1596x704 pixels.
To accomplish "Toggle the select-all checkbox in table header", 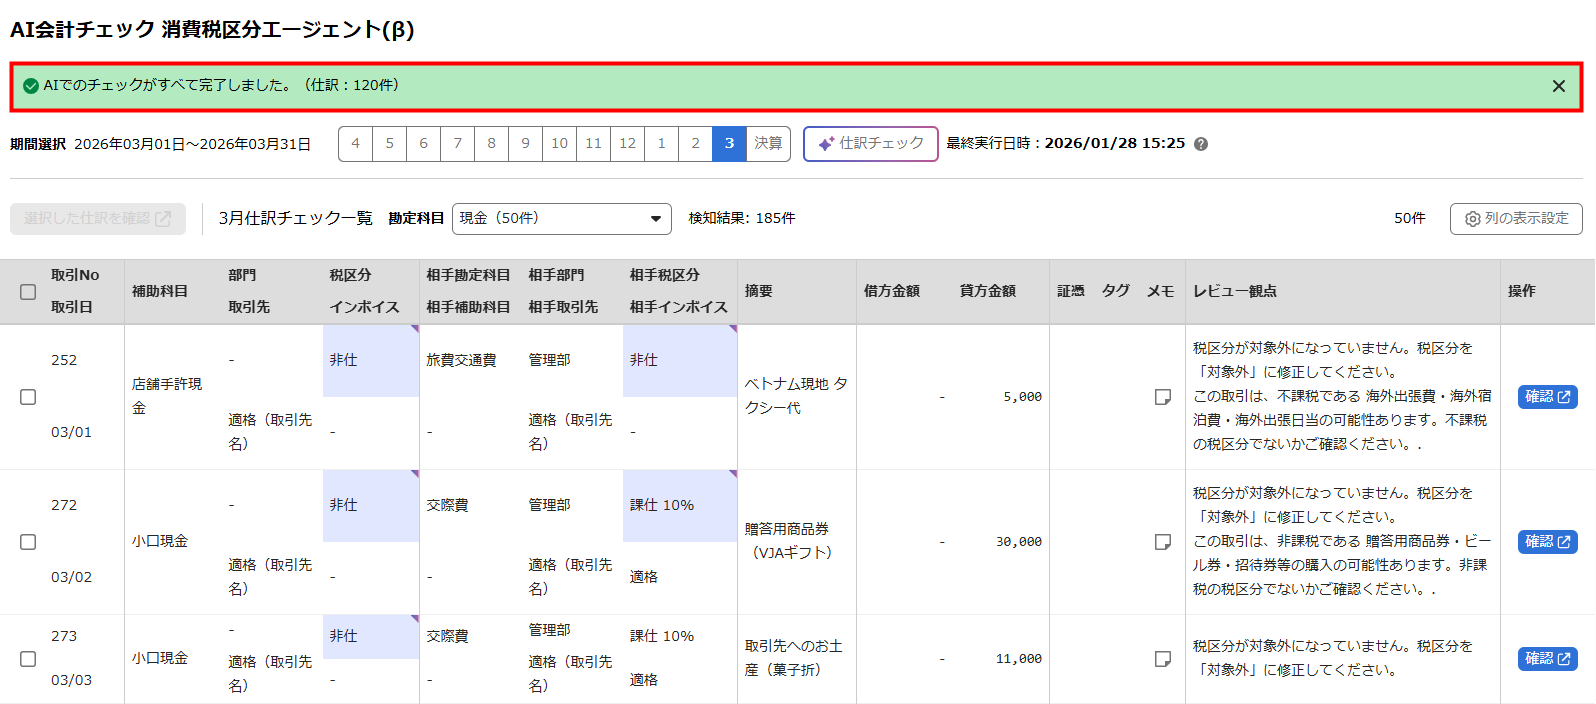I will [x=28, y=292].
